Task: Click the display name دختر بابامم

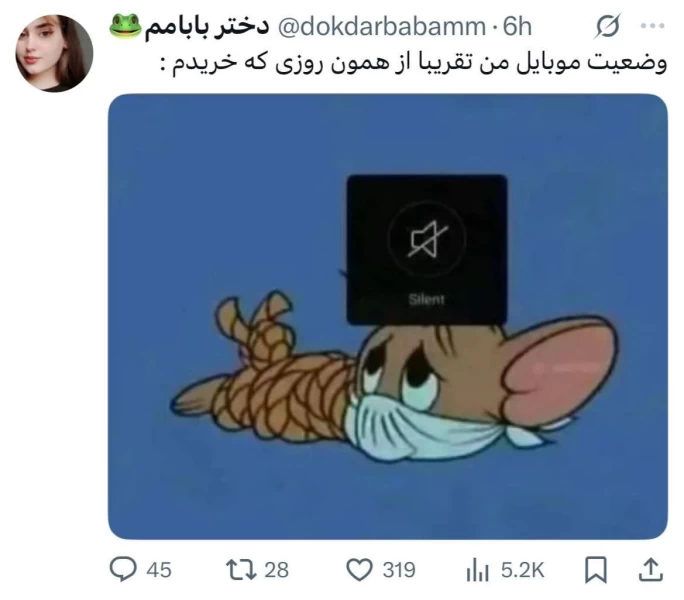Action: [206, 27]
